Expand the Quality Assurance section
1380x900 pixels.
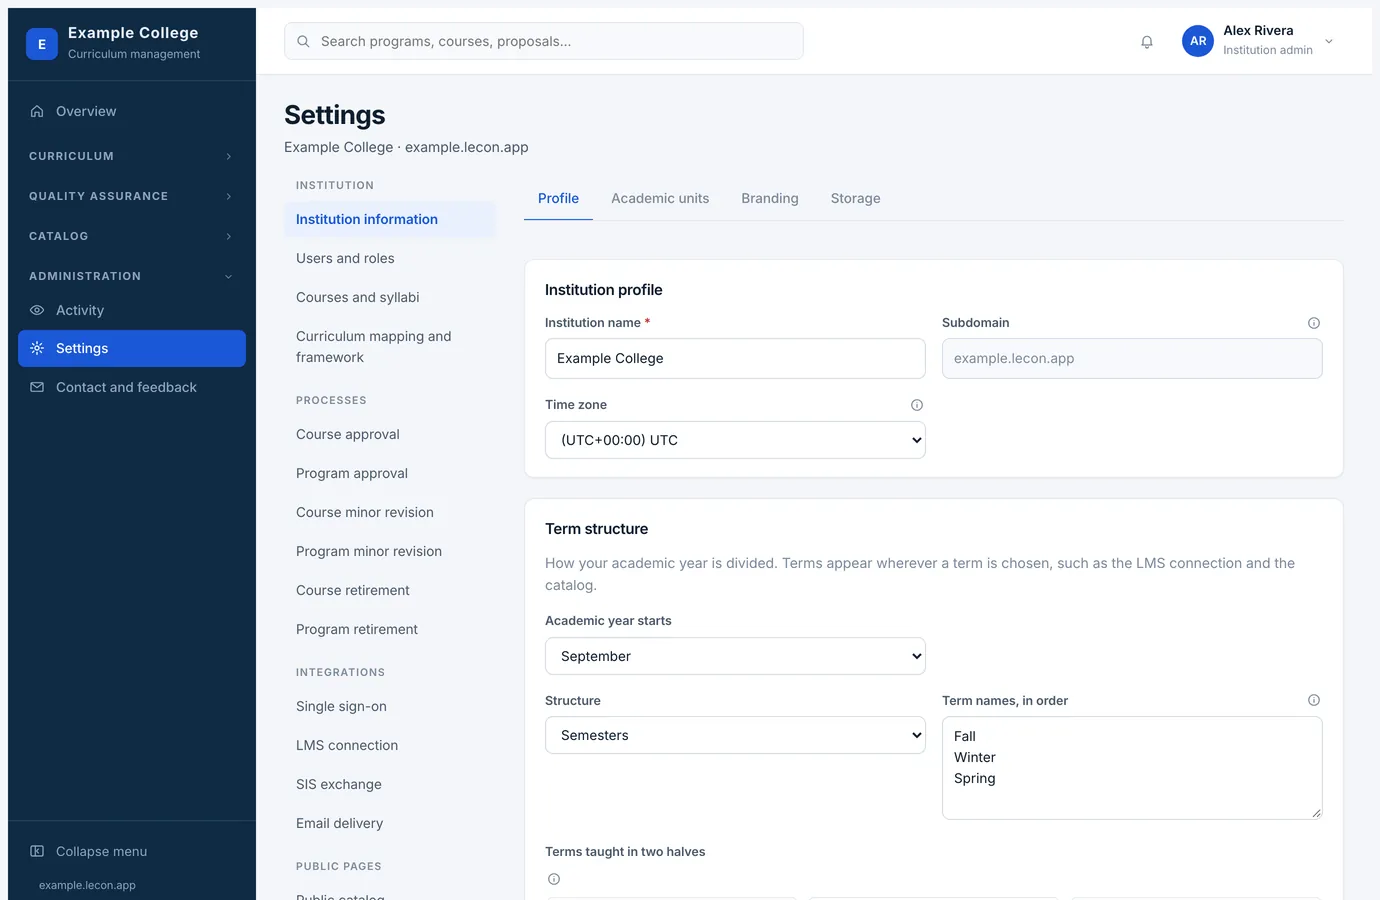[x=132, y=196]
